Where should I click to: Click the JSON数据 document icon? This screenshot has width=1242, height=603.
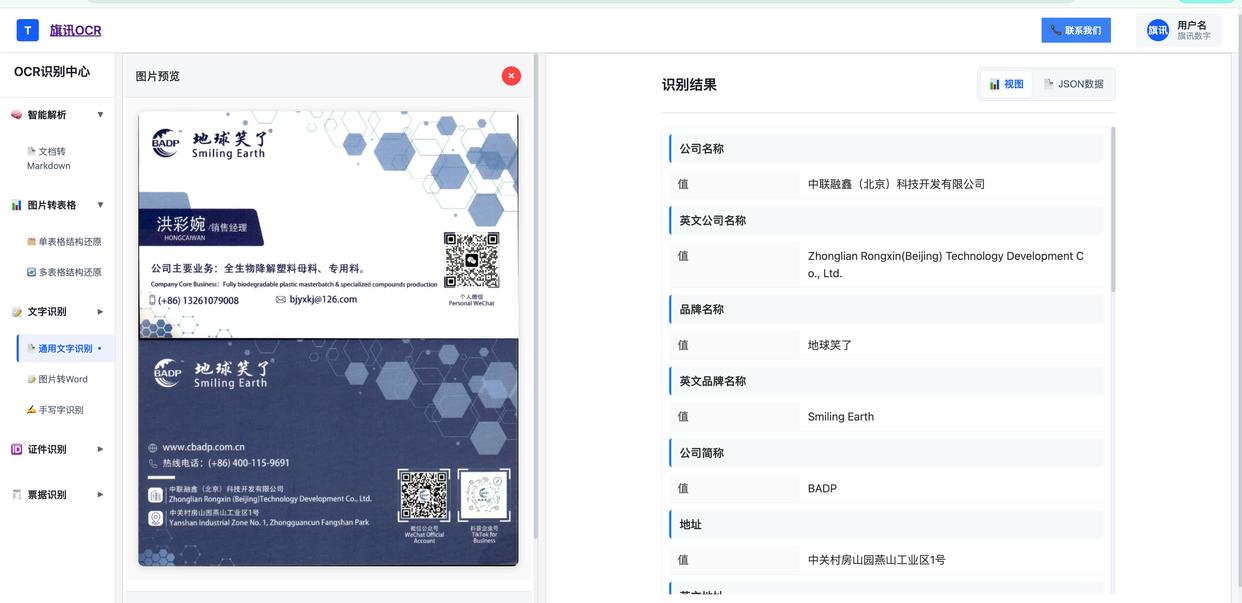coord(1049,84)
